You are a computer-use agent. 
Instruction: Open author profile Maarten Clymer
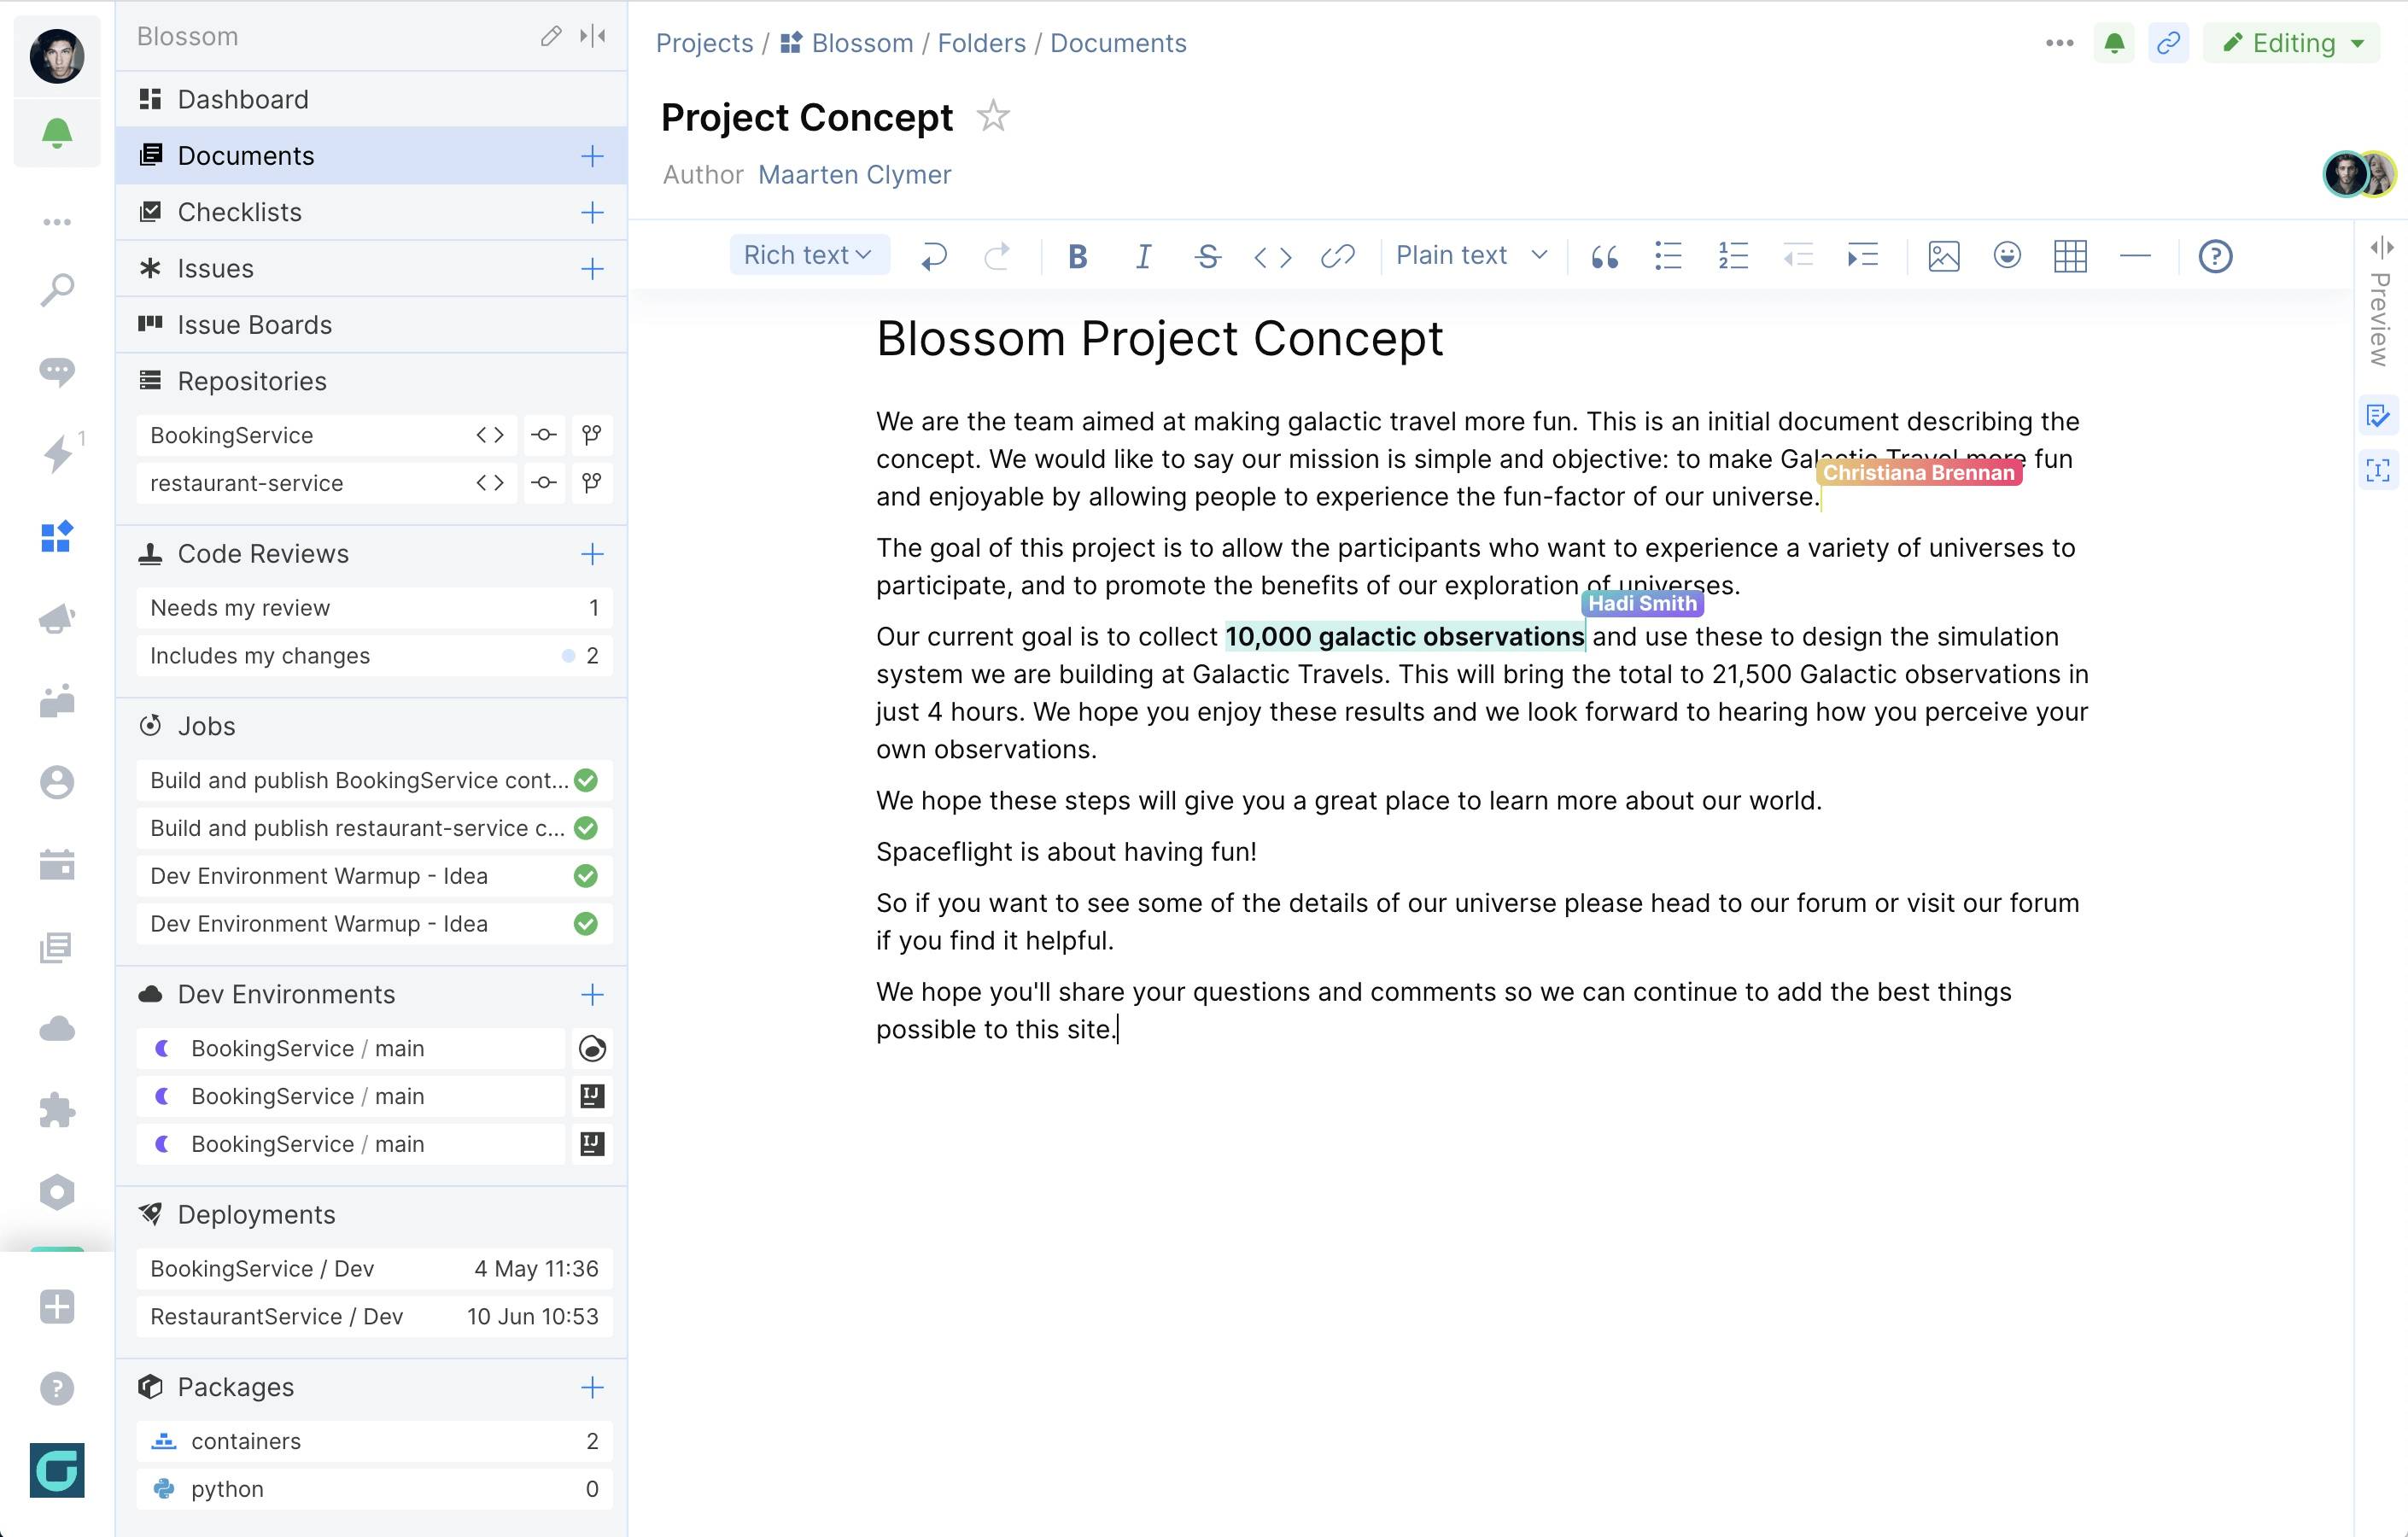(855, 174)
